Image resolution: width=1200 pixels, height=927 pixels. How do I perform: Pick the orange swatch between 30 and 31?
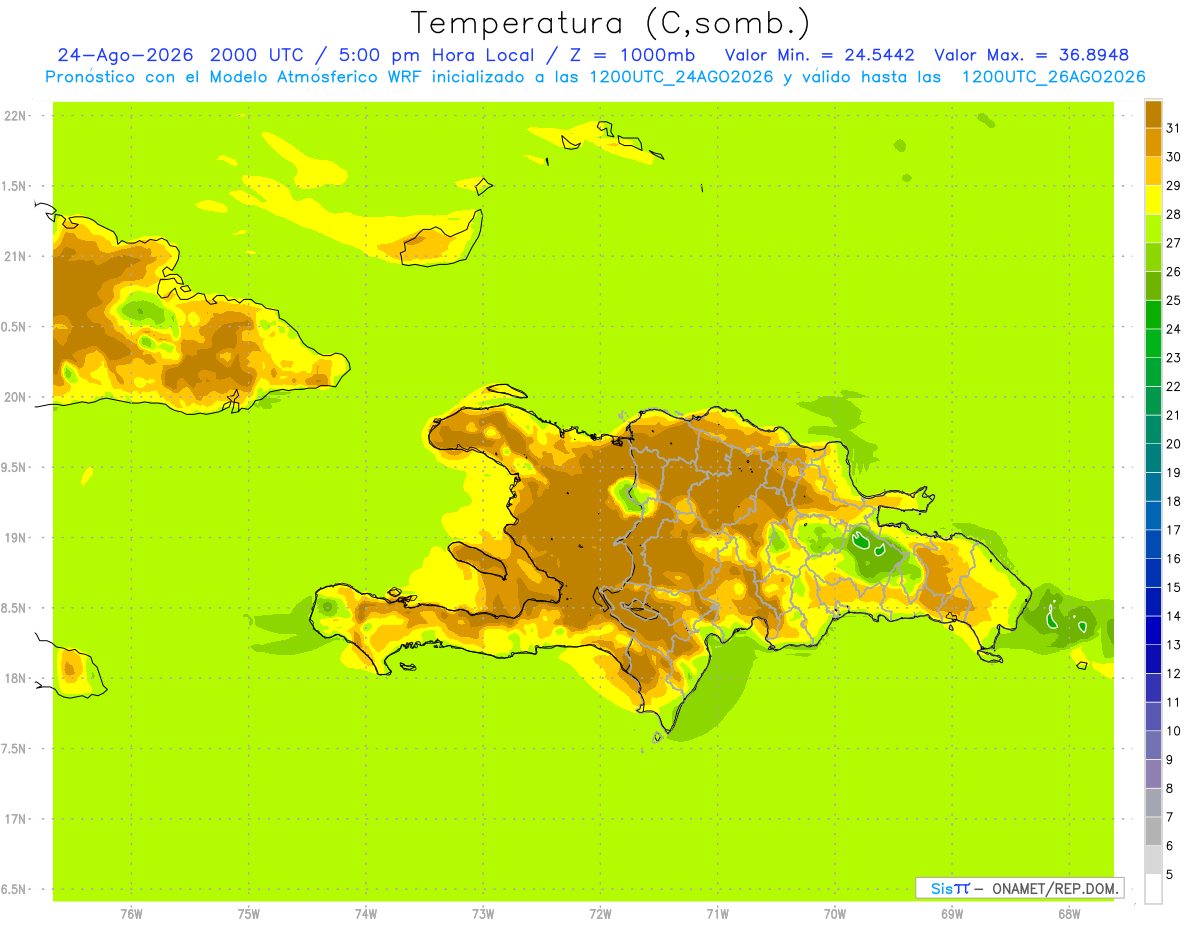[x=1153, y=143]
